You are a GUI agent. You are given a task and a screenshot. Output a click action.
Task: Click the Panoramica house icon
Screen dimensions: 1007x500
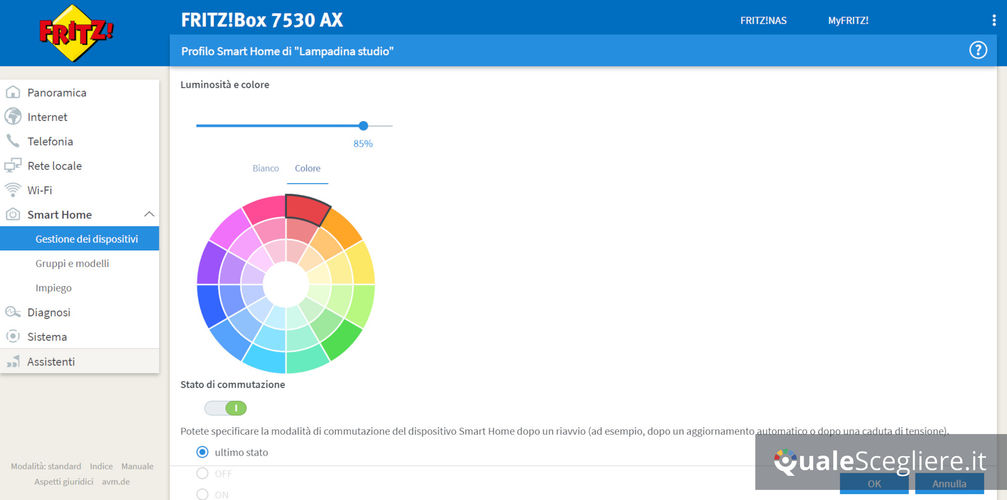point(13,93)
